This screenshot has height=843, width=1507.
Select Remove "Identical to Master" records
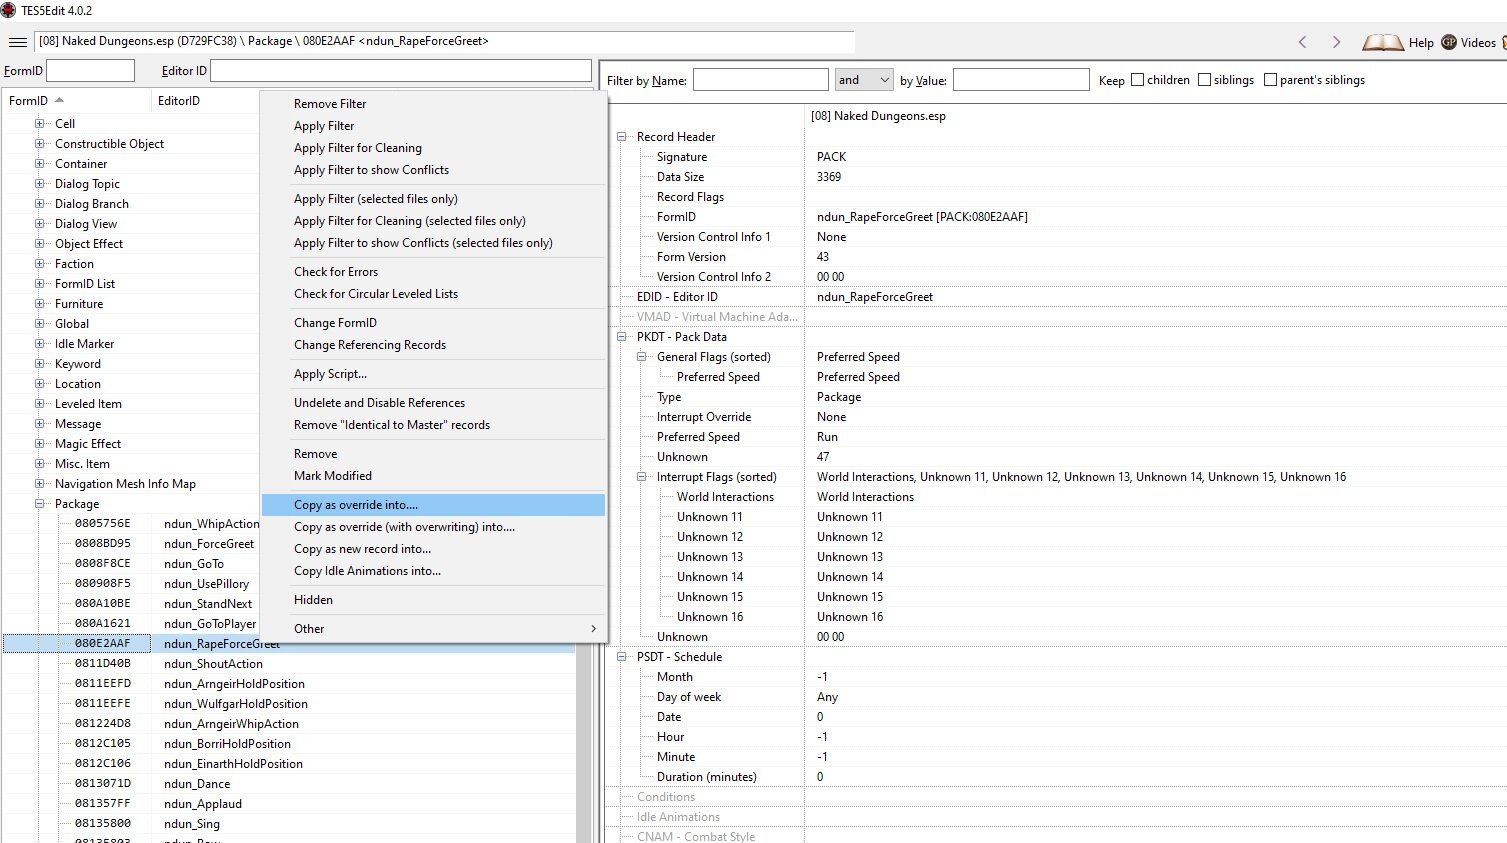[433, 425]
